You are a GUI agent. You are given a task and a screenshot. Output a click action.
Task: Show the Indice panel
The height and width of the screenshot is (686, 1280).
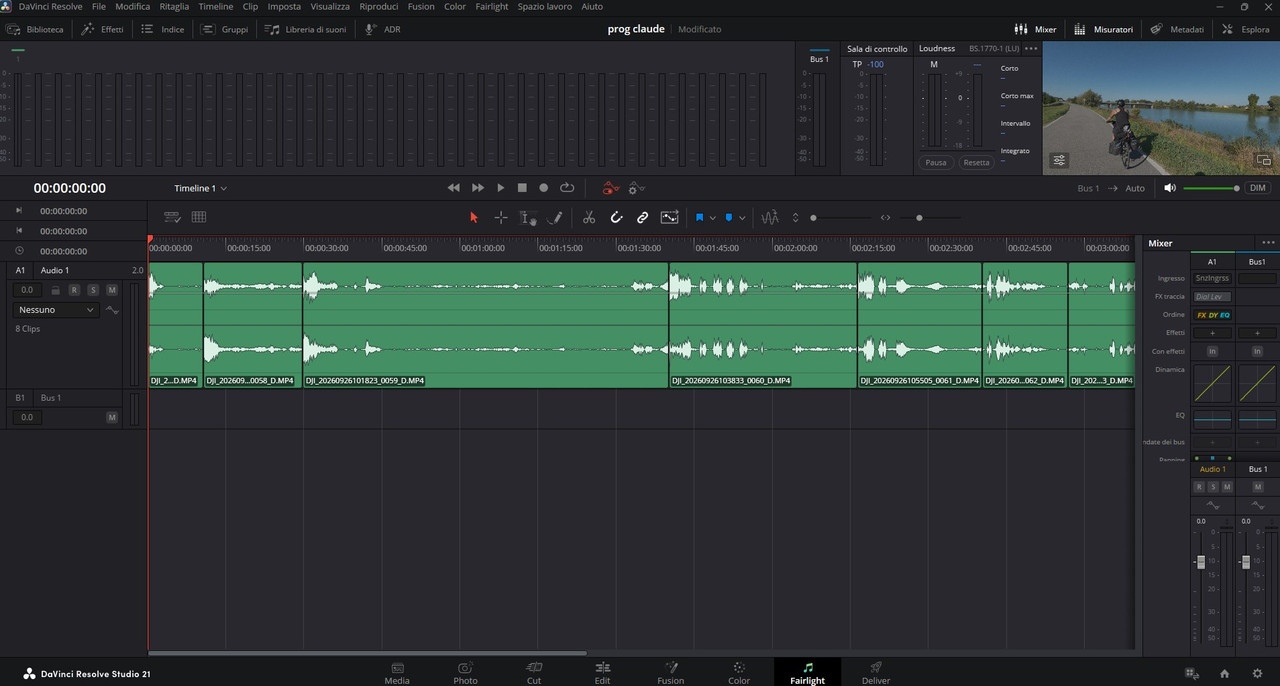tap(163, 29)
